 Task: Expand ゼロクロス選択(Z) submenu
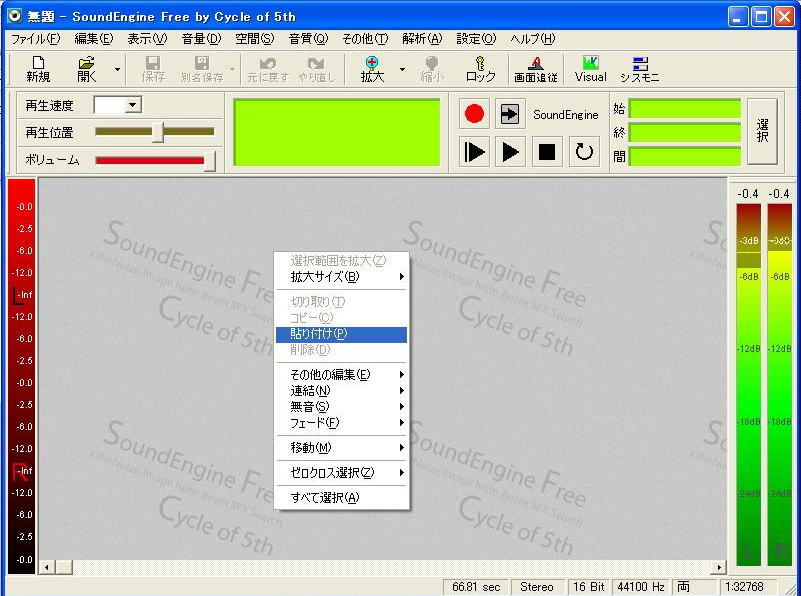coord(341,472)
